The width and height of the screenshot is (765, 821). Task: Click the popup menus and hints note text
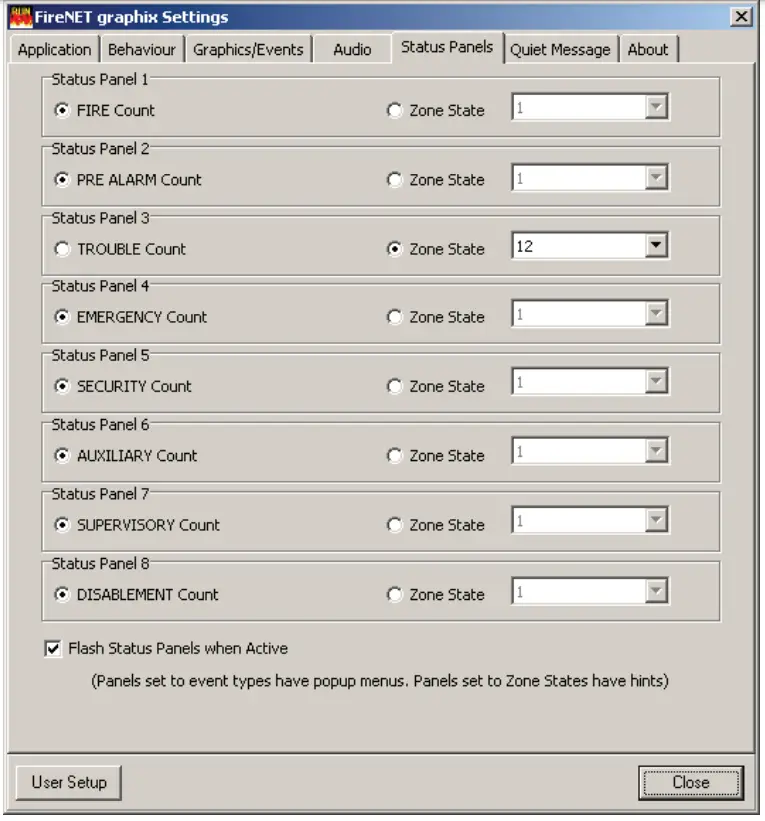(x=380, y=681)
